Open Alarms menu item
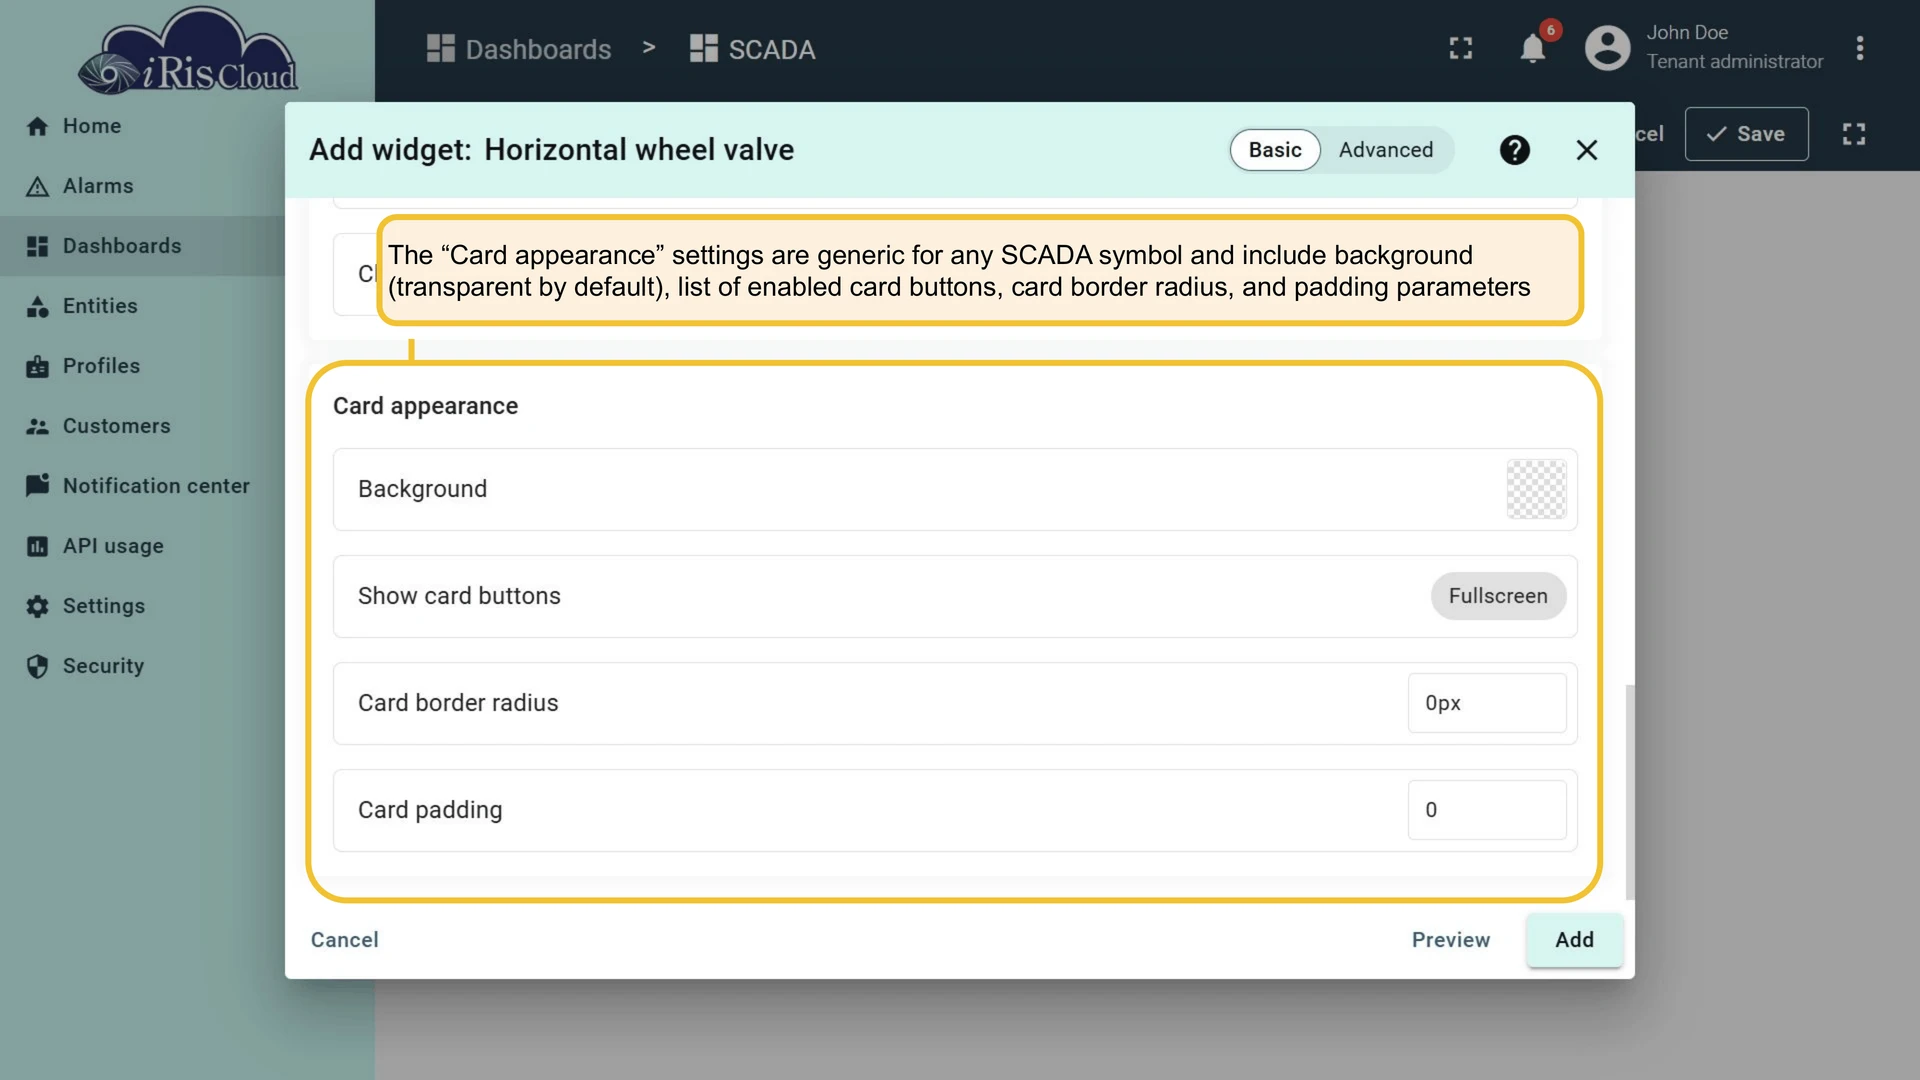The height and width of the screenshot is (1080, 1920). (x=142, y=186)
